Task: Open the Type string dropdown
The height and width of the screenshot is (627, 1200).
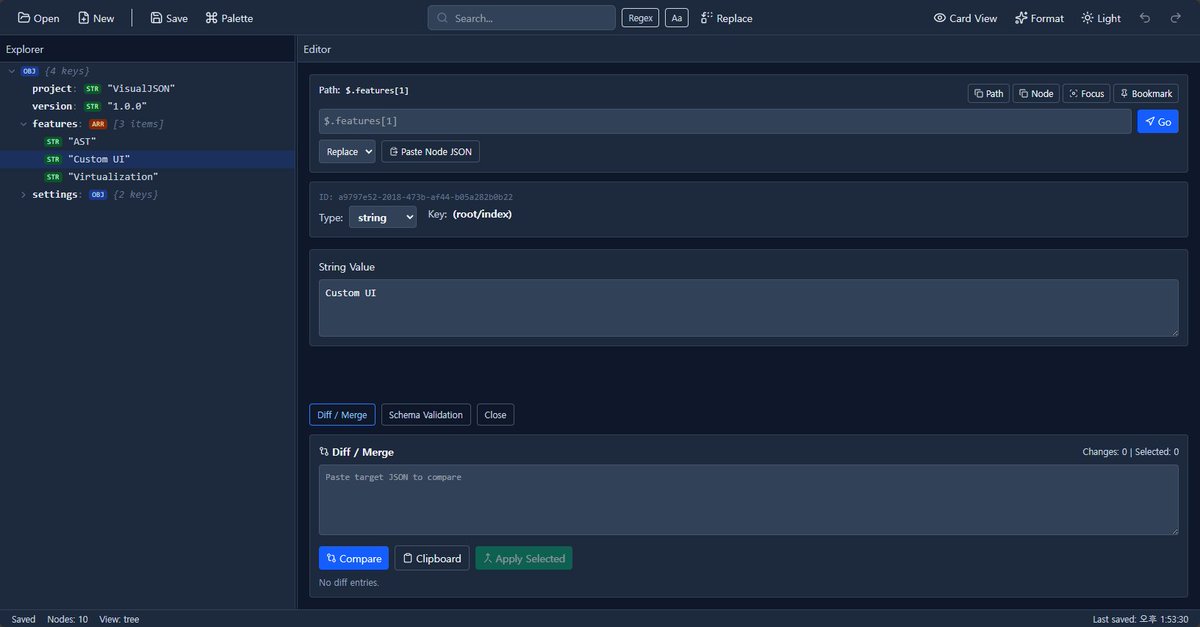Action: coord(382,217)
